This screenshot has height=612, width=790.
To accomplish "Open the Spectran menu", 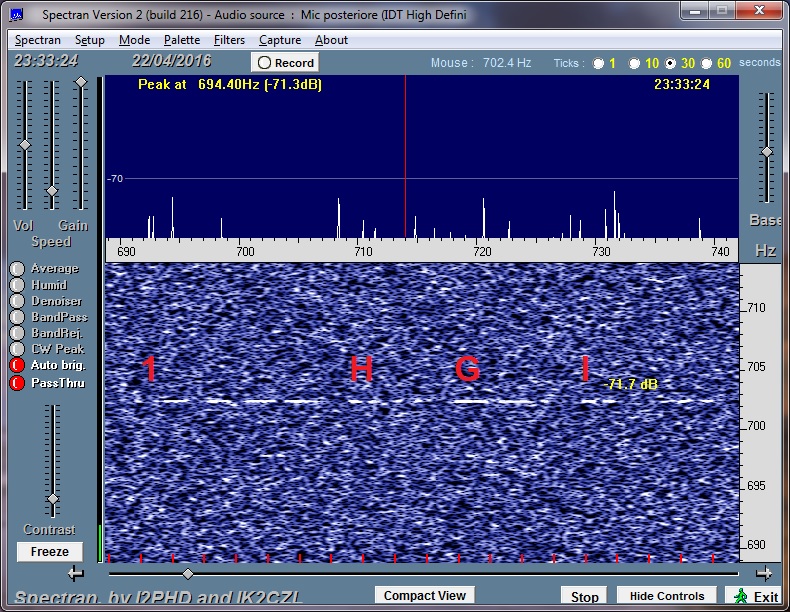I will (x=37, y=40).
